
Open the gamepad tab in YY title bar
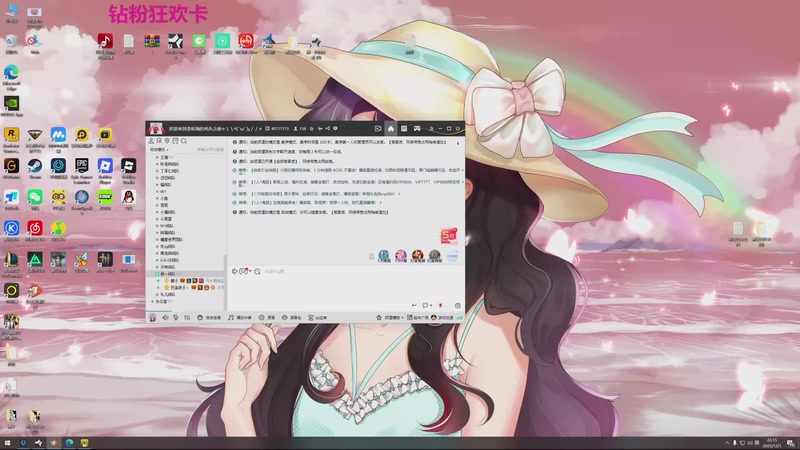[417, 129]
